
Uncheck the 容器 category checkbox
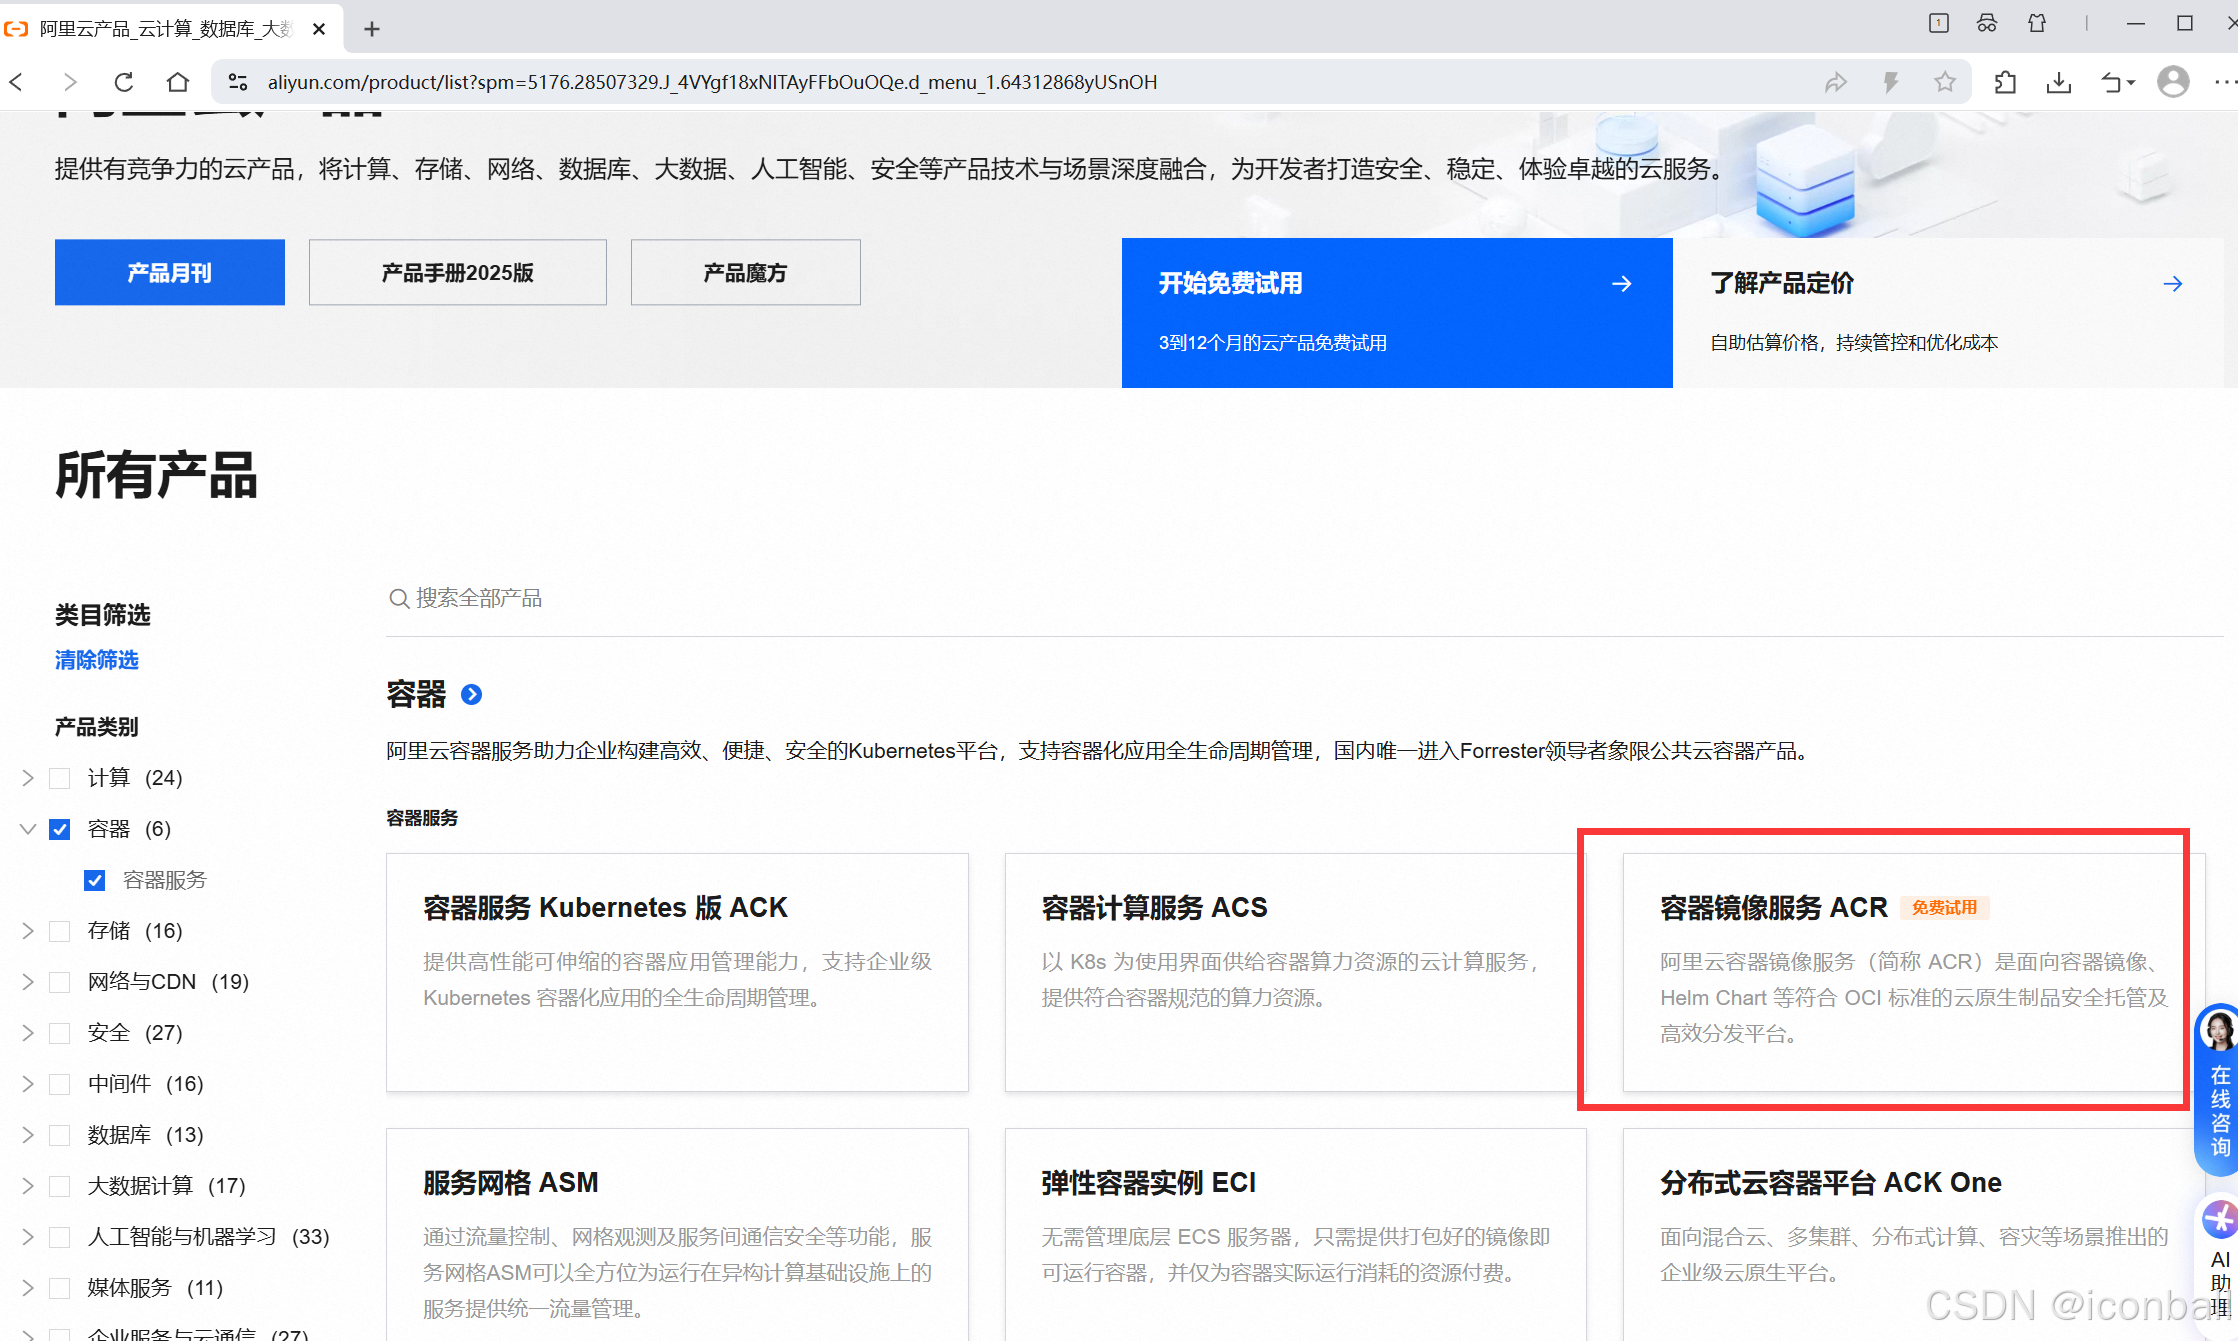(x=60, y=829)
